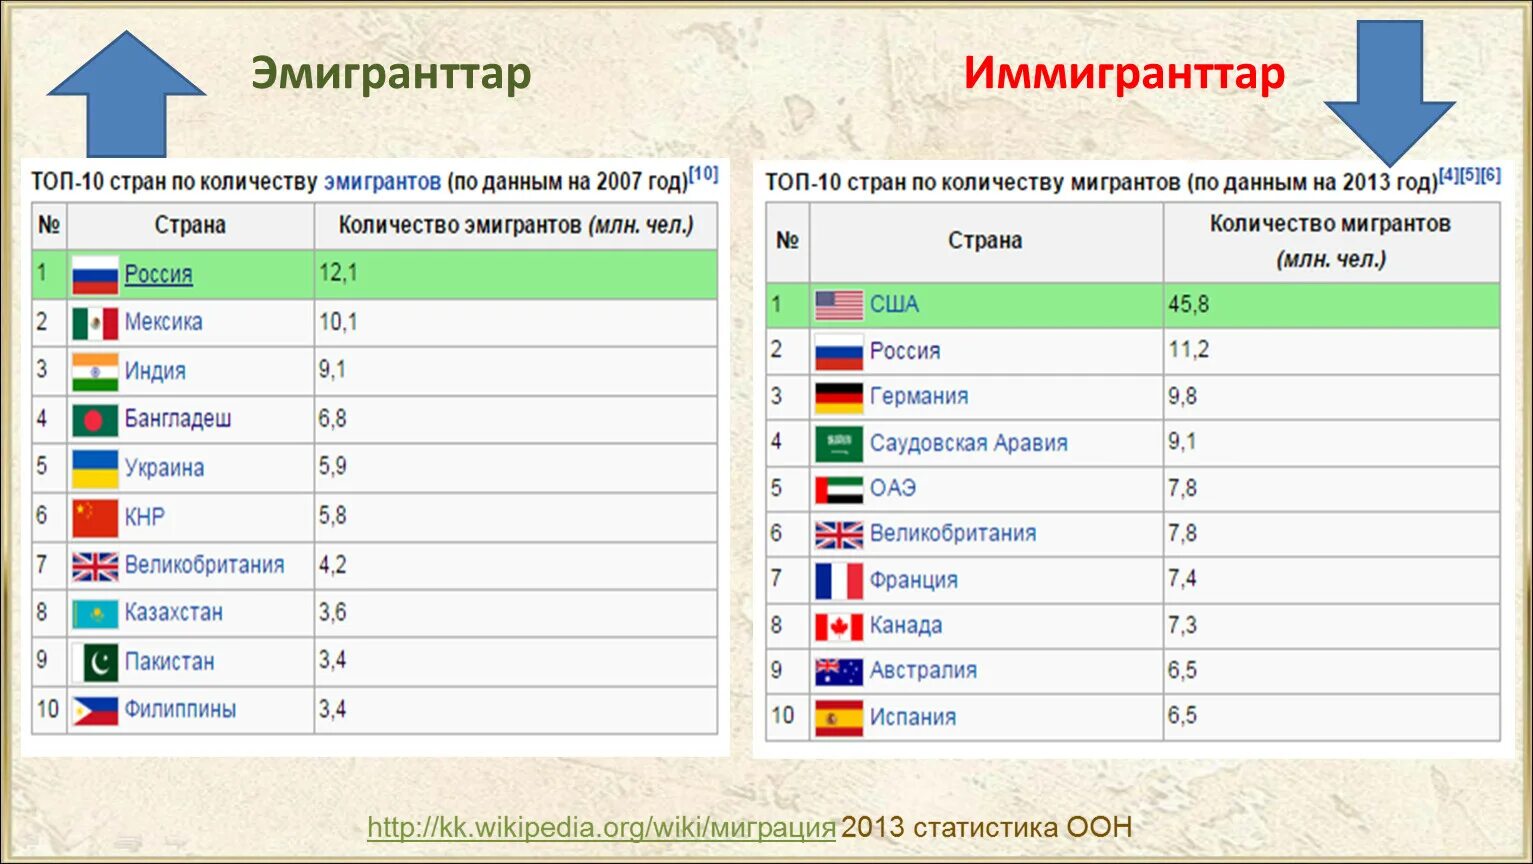Screen dimensions: 1533x864
Task: Click the 7,4 value for Франция
Action: 1182,579
